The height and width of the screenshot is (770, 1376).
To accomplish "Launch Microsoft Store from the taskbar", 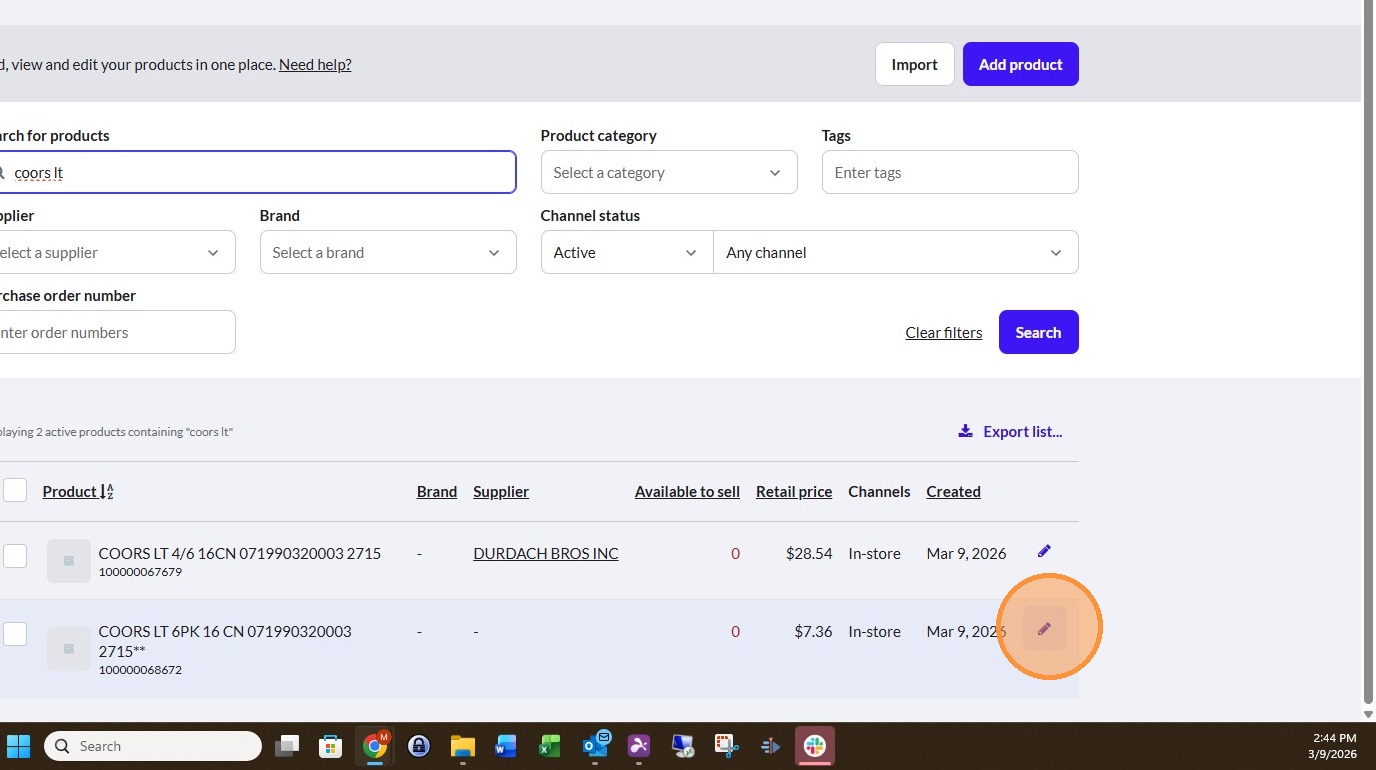I will pyautogui.click(x=331, y=746).
